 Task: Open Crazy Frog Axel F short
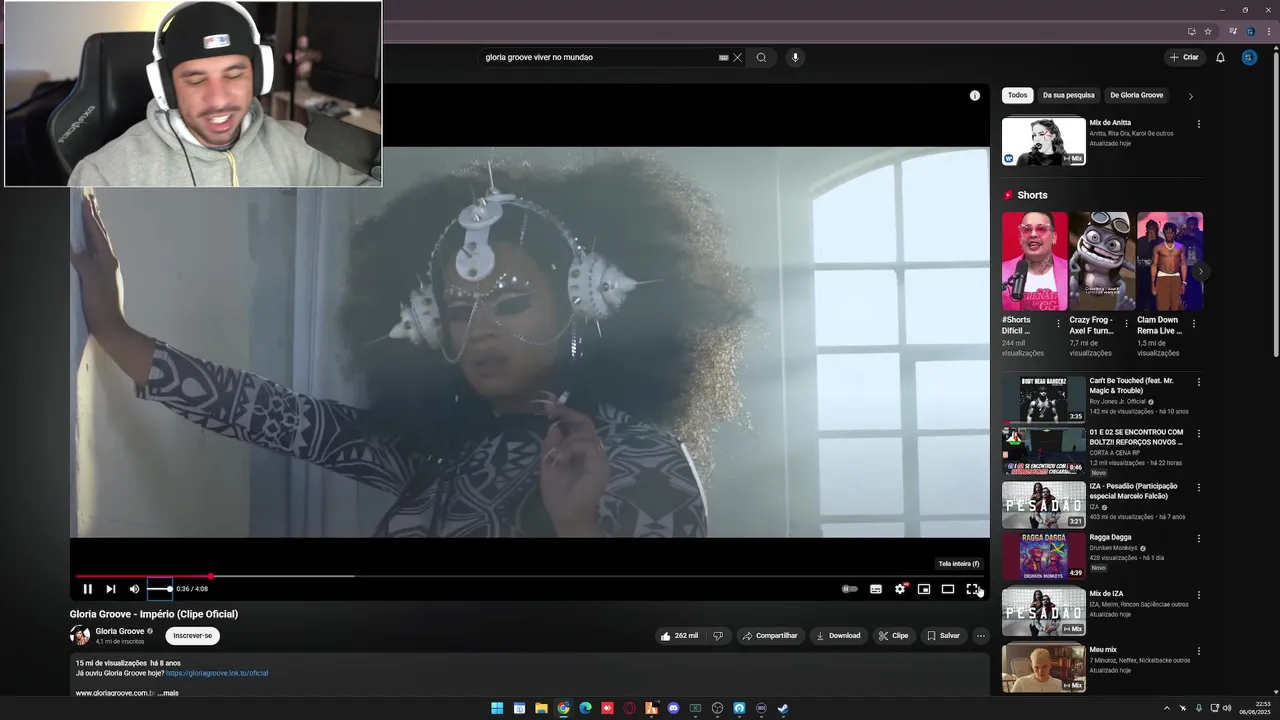click(x=1102, y=262)
